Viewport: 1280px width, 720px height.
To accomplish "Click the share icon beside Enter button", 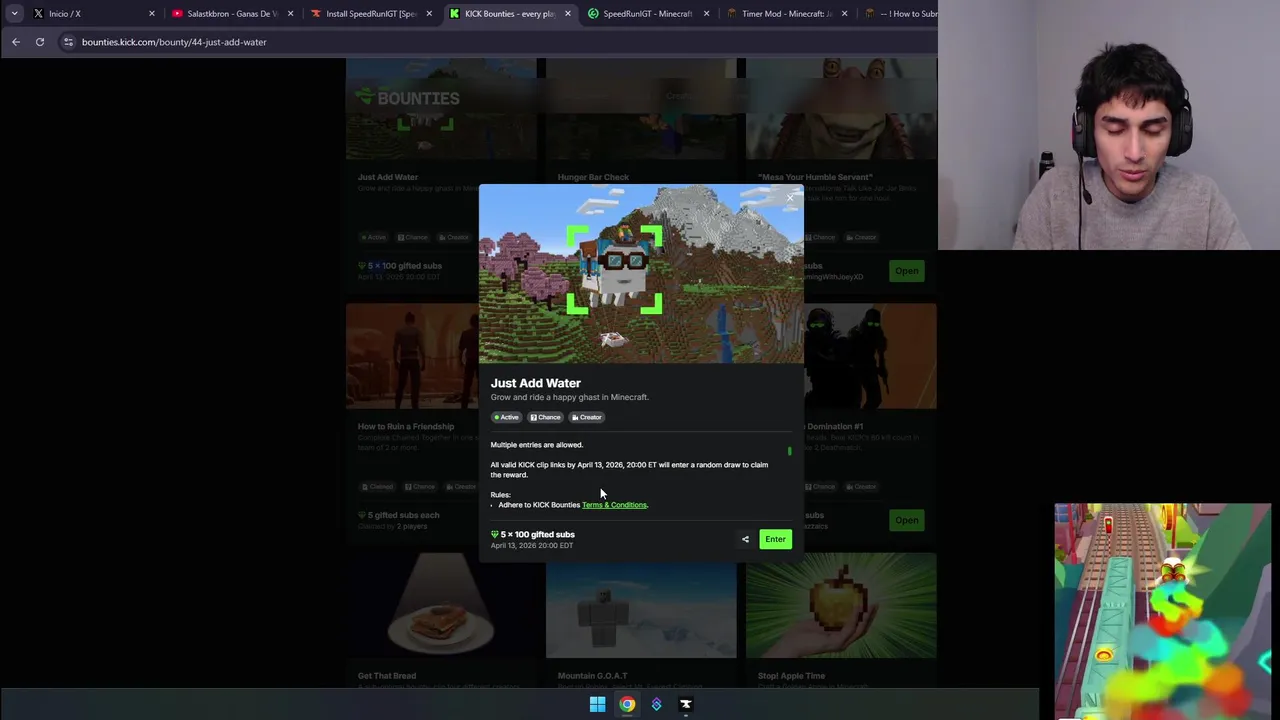I will (745, 539).
